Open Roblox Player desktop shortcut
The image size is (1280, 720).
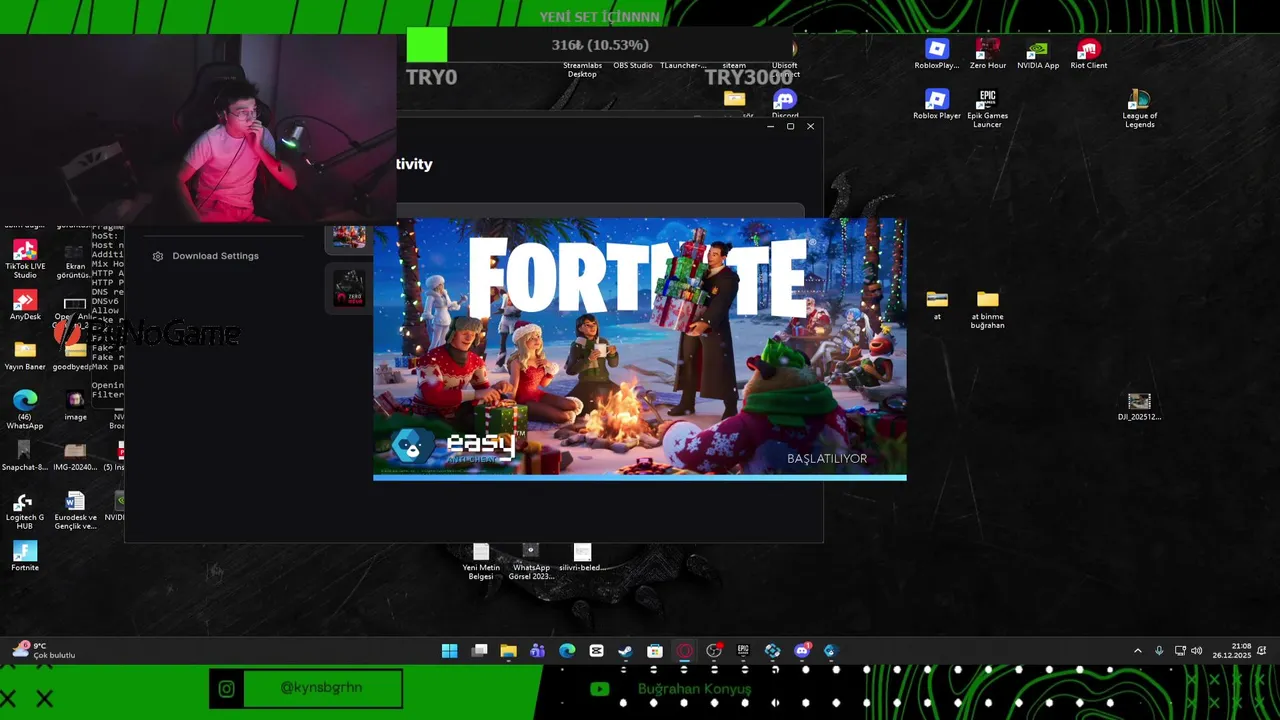937,104
